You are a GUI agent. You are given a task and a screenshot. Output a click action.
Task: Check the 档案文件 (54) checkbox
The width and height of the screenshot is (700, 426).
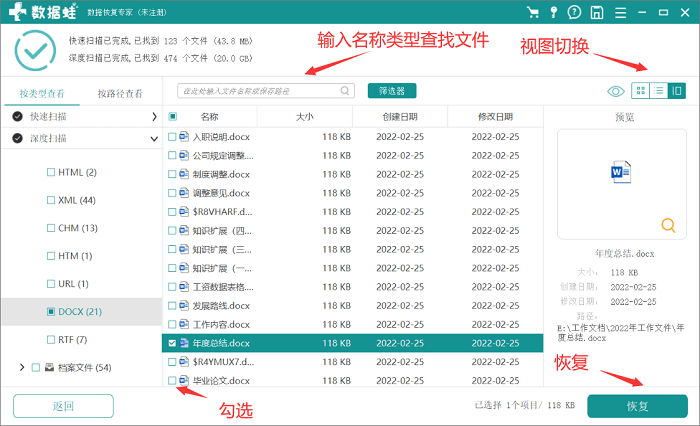point(36,368)
